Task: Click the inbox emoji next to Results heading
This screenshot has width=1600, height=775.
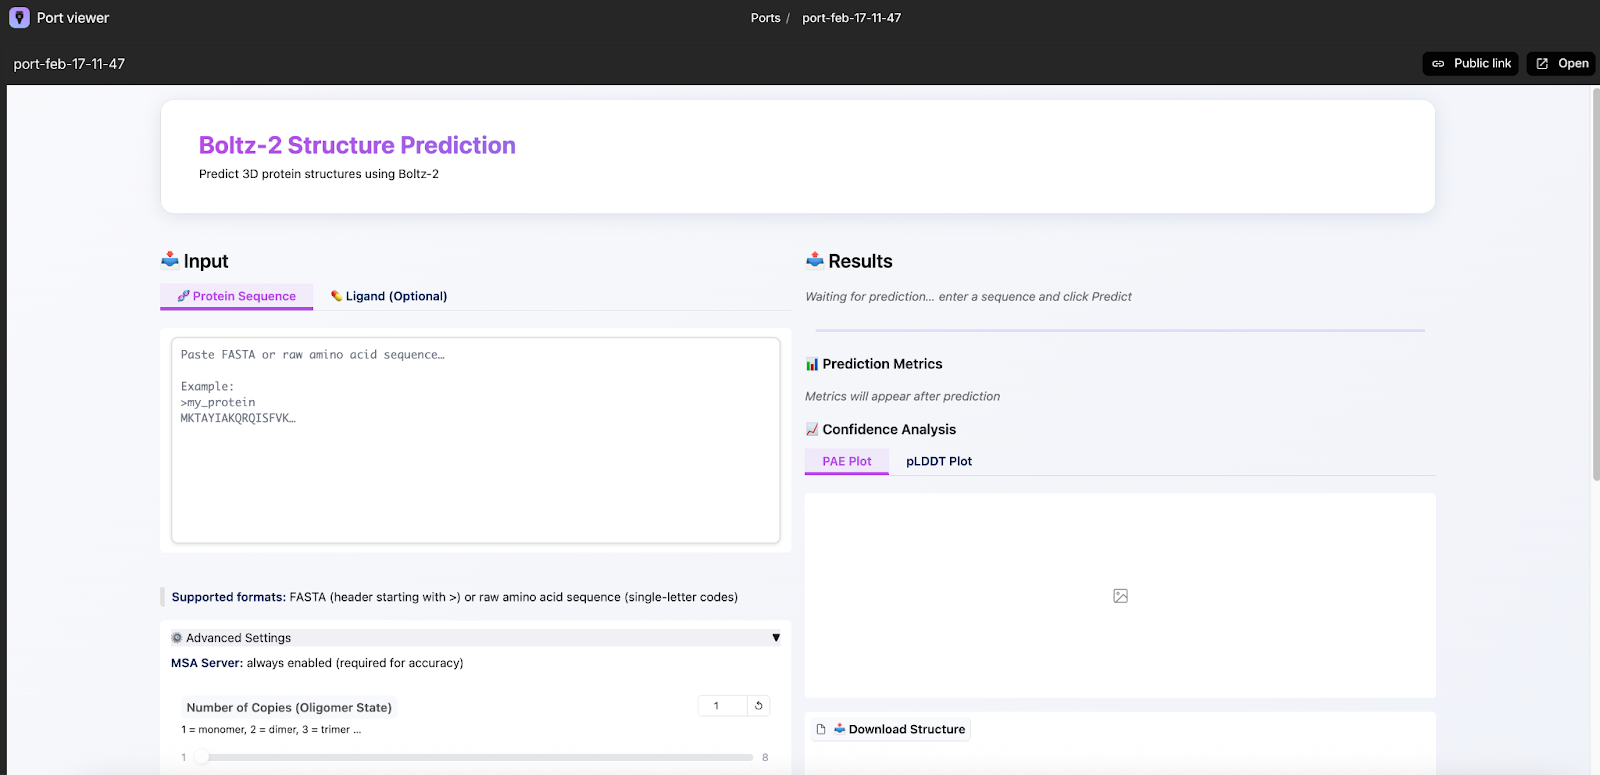Action: coord(815,260)
